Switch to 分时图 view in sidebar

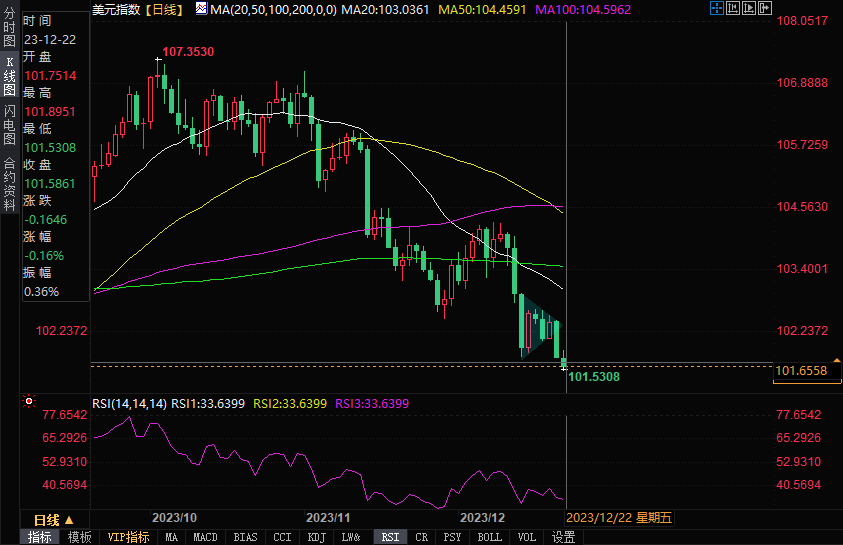pos(9,32)
